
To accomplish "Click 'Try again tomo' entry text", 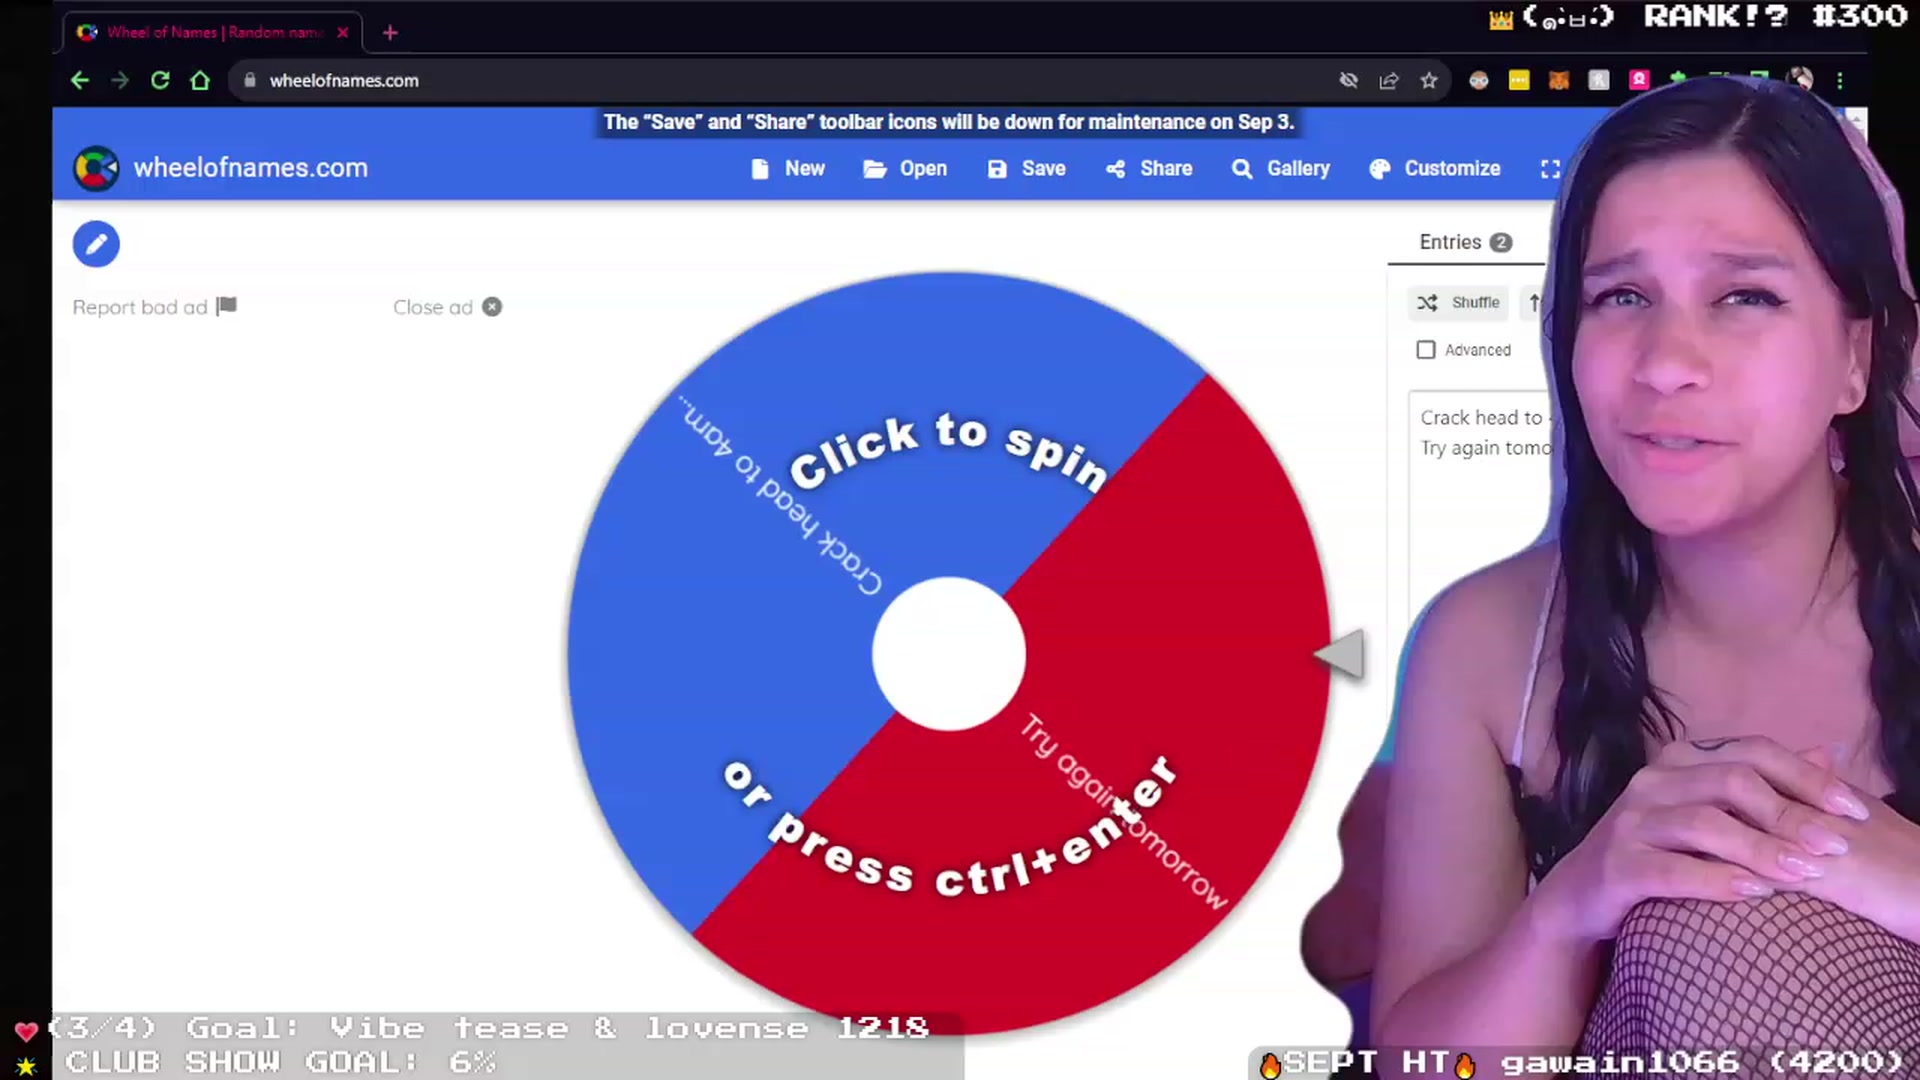I will [x=1485, y=448].
